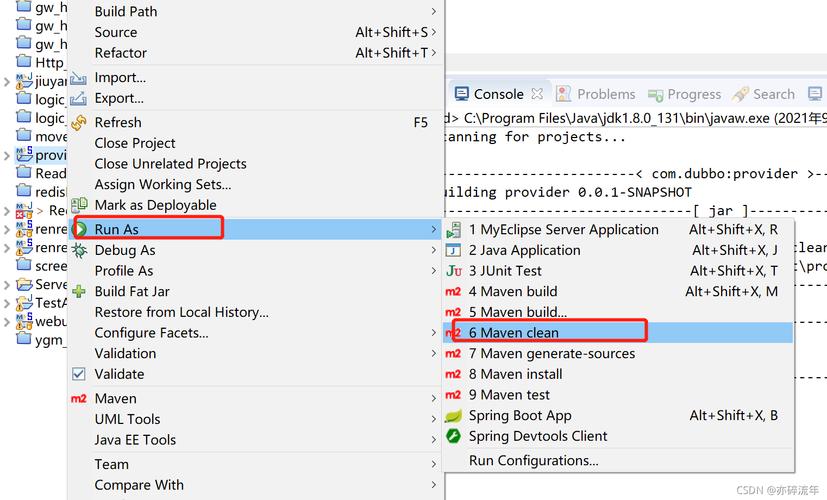Expand the jiuyan project tree node
Image resolution: width=827 pixels, height=500 pixels.
point(7,82)
